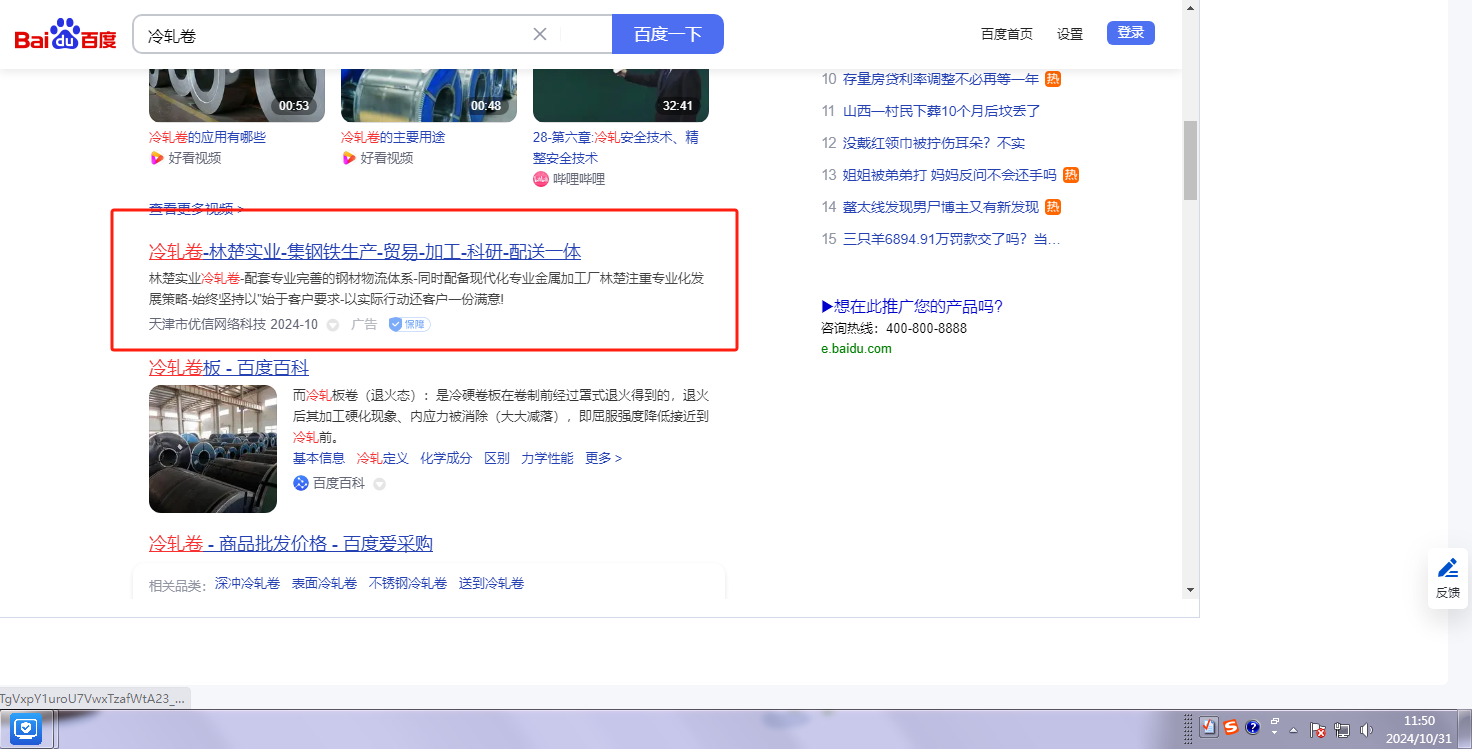Open the 冷轧卷的主要用途 video link
The image size is (1472, 749).
393,137
